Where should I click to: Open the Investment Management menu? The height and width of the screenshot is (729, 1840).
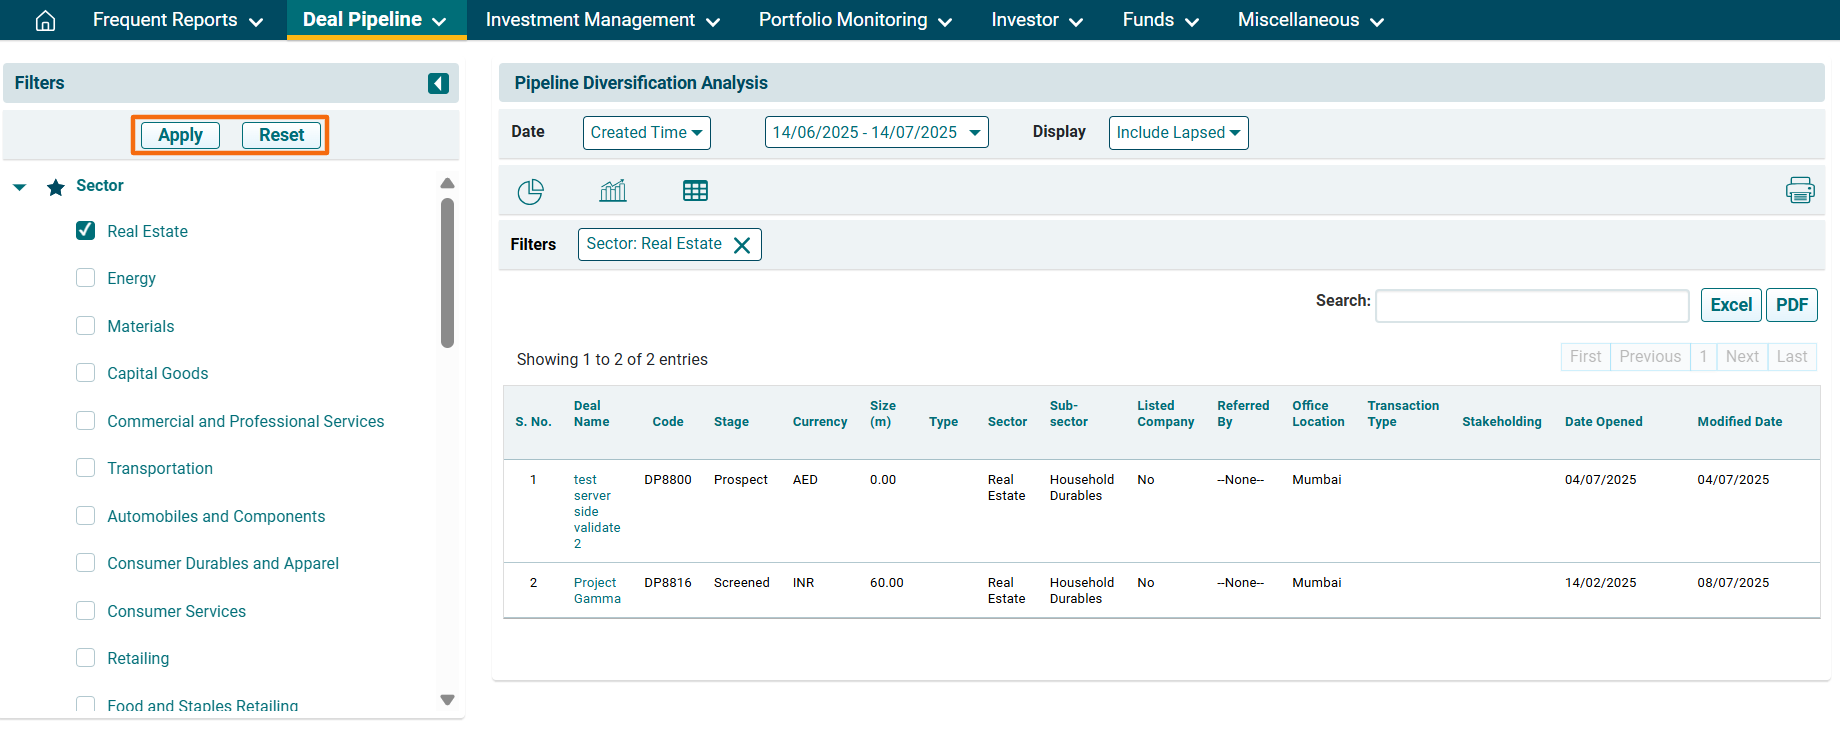click(602, 20)
